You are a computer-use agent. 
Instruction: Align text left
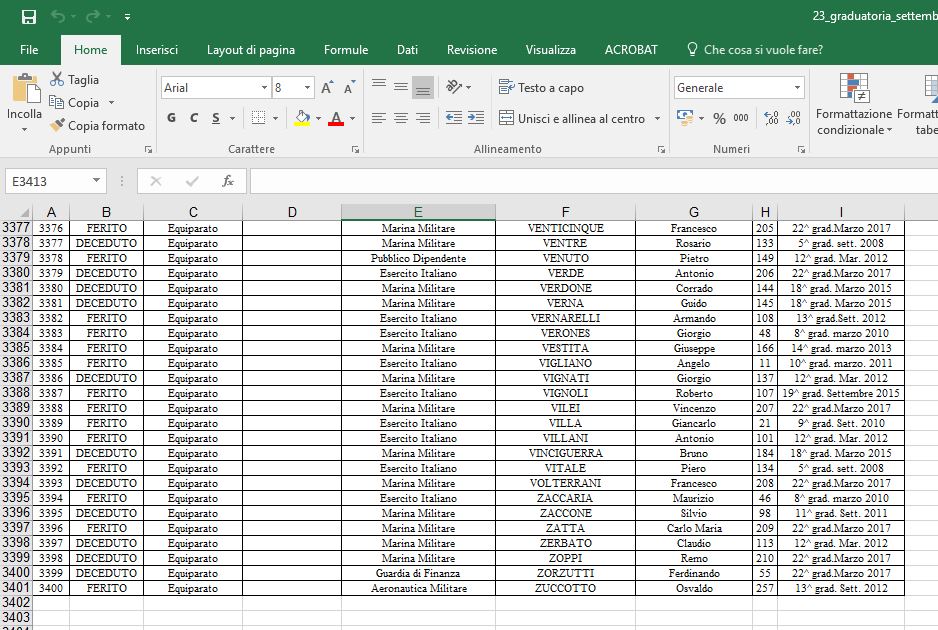tap(379, 118)
